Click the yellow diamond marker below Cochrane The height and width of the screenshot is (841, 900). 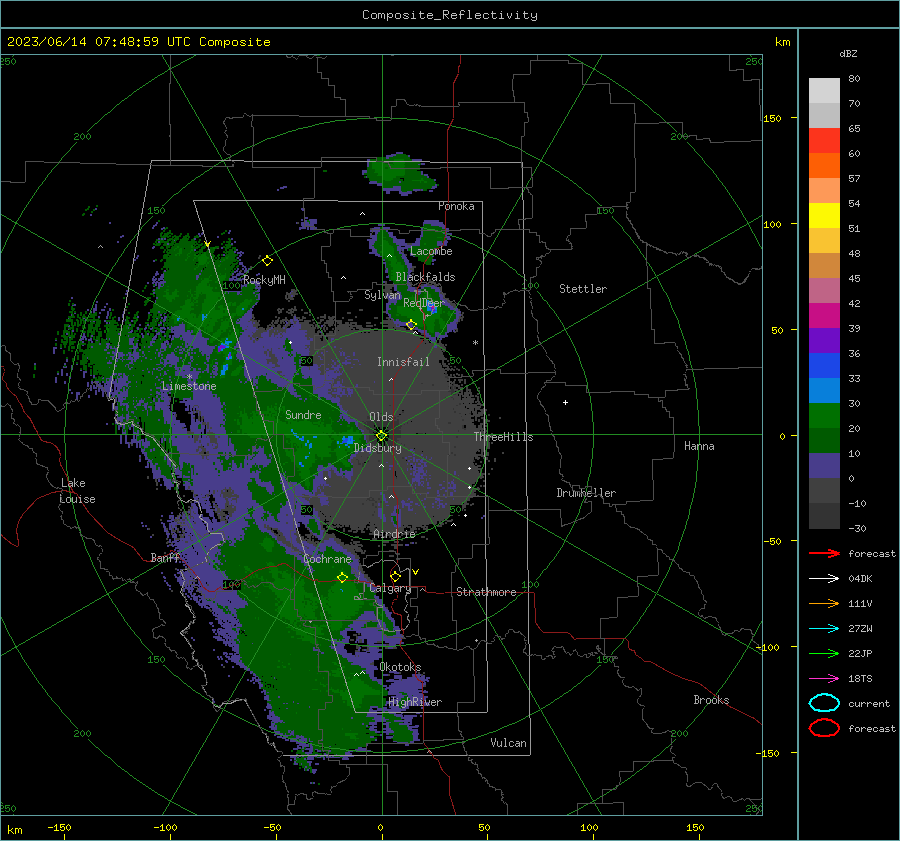pos(342,578)
